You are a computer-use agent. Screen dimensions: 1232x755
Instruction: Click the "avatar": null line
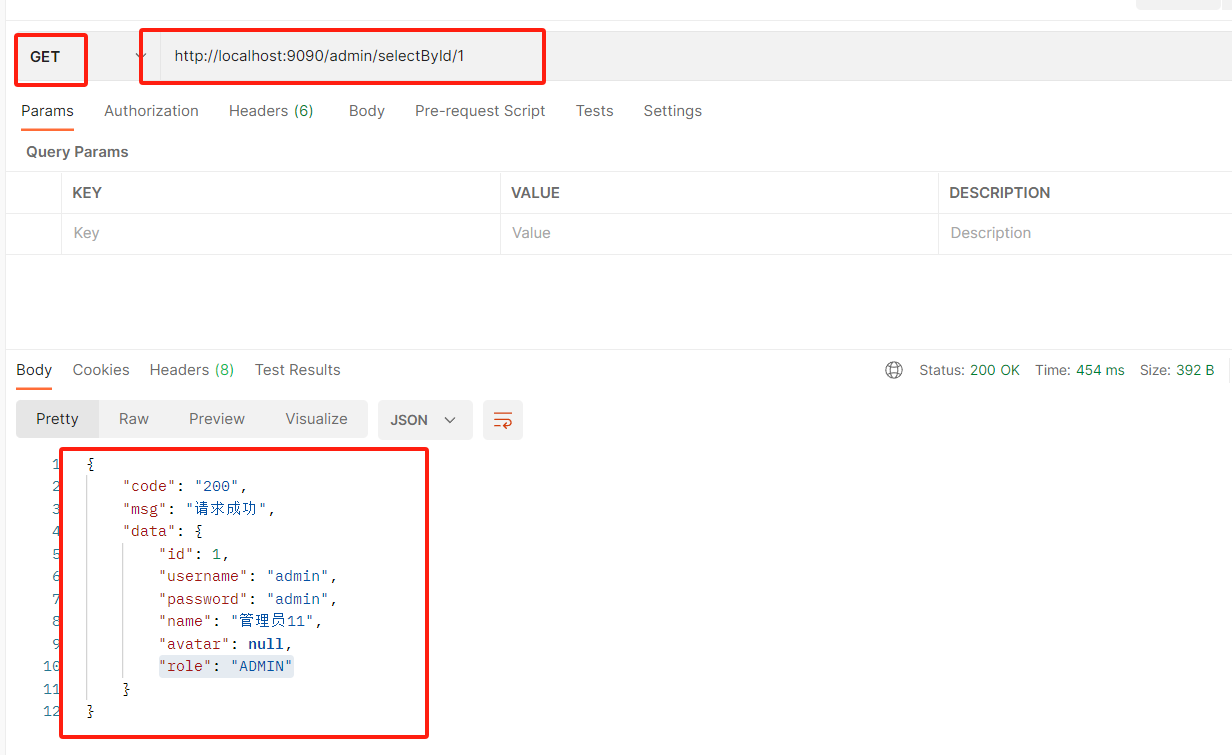[x=226, y=644]
